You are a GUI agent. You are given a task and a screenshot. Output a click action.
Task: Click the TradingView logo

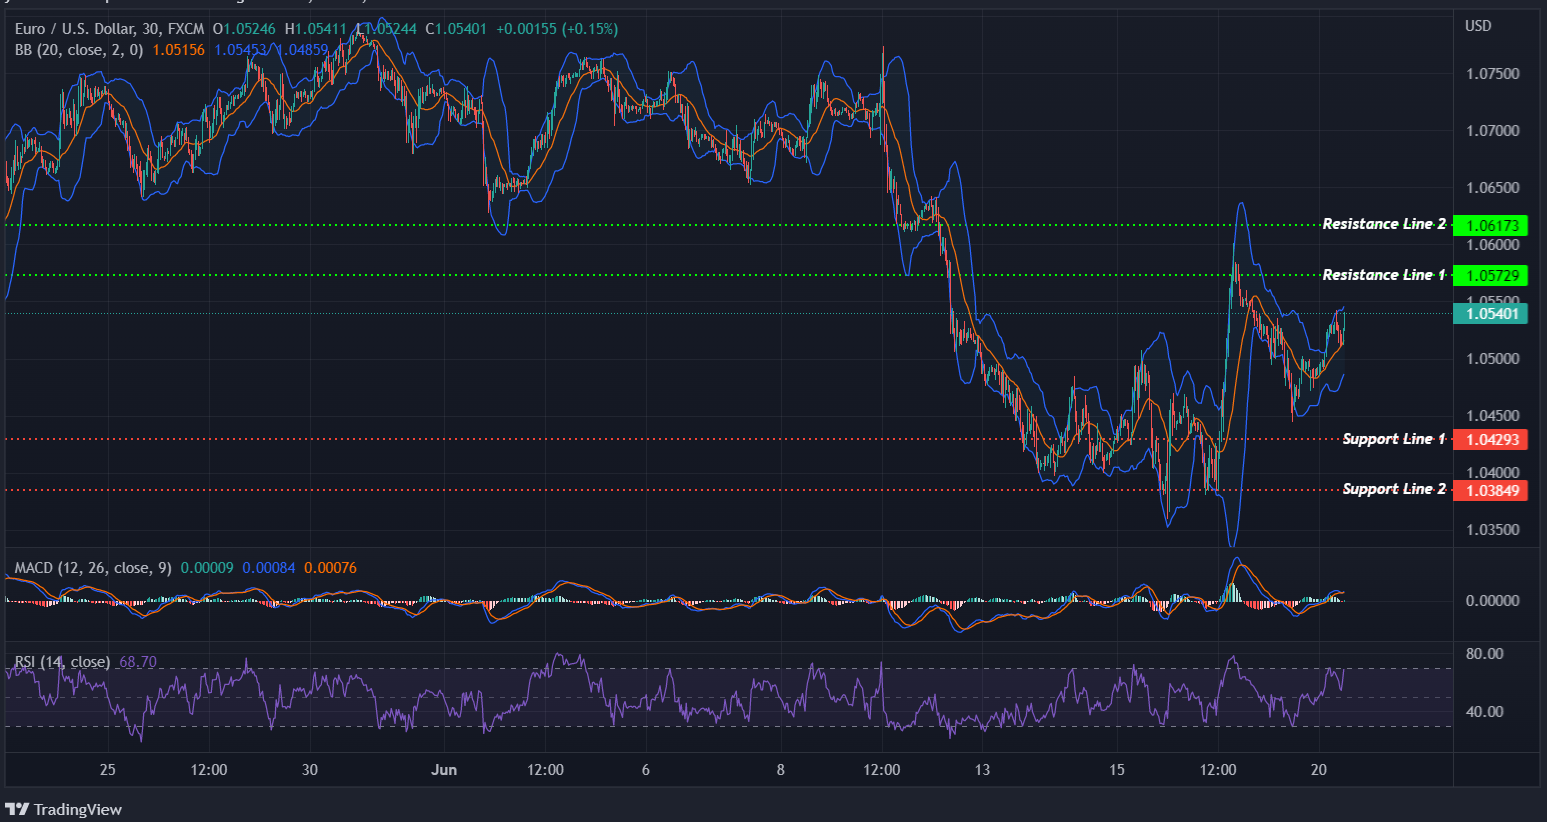pyautogui.click(x=63, y=809)
